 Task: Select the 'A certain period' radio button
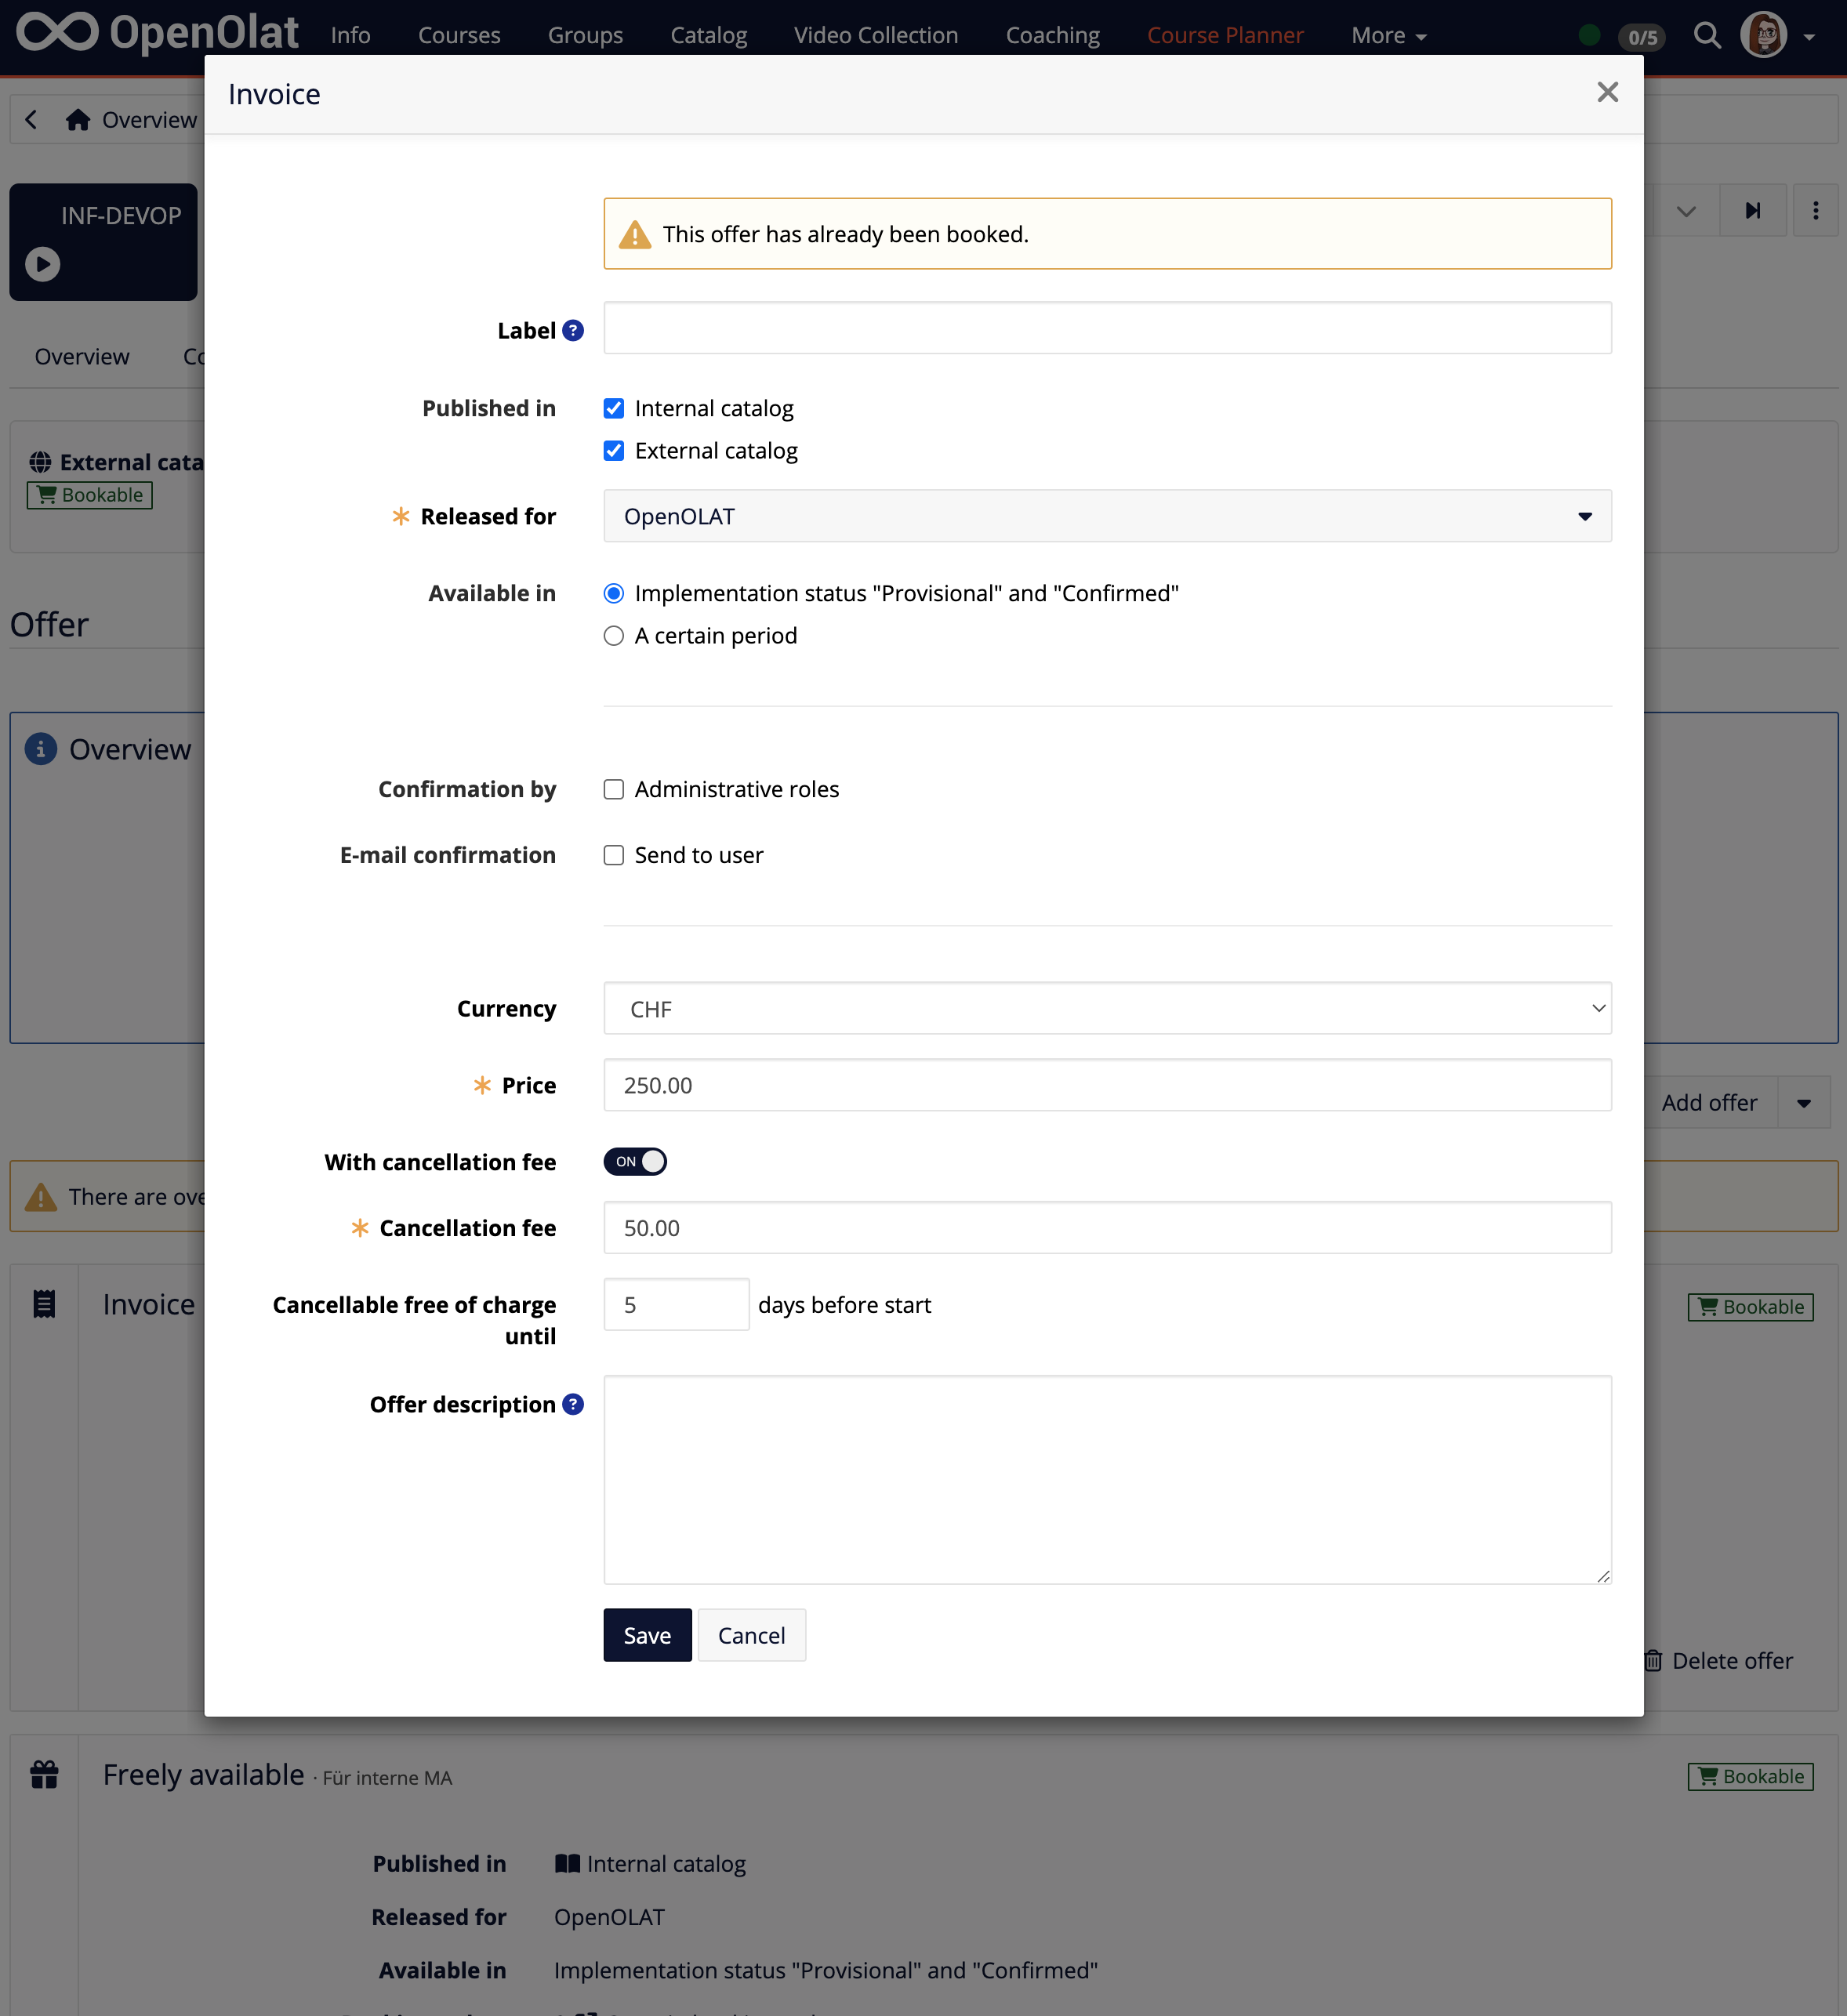click(613, 635)
